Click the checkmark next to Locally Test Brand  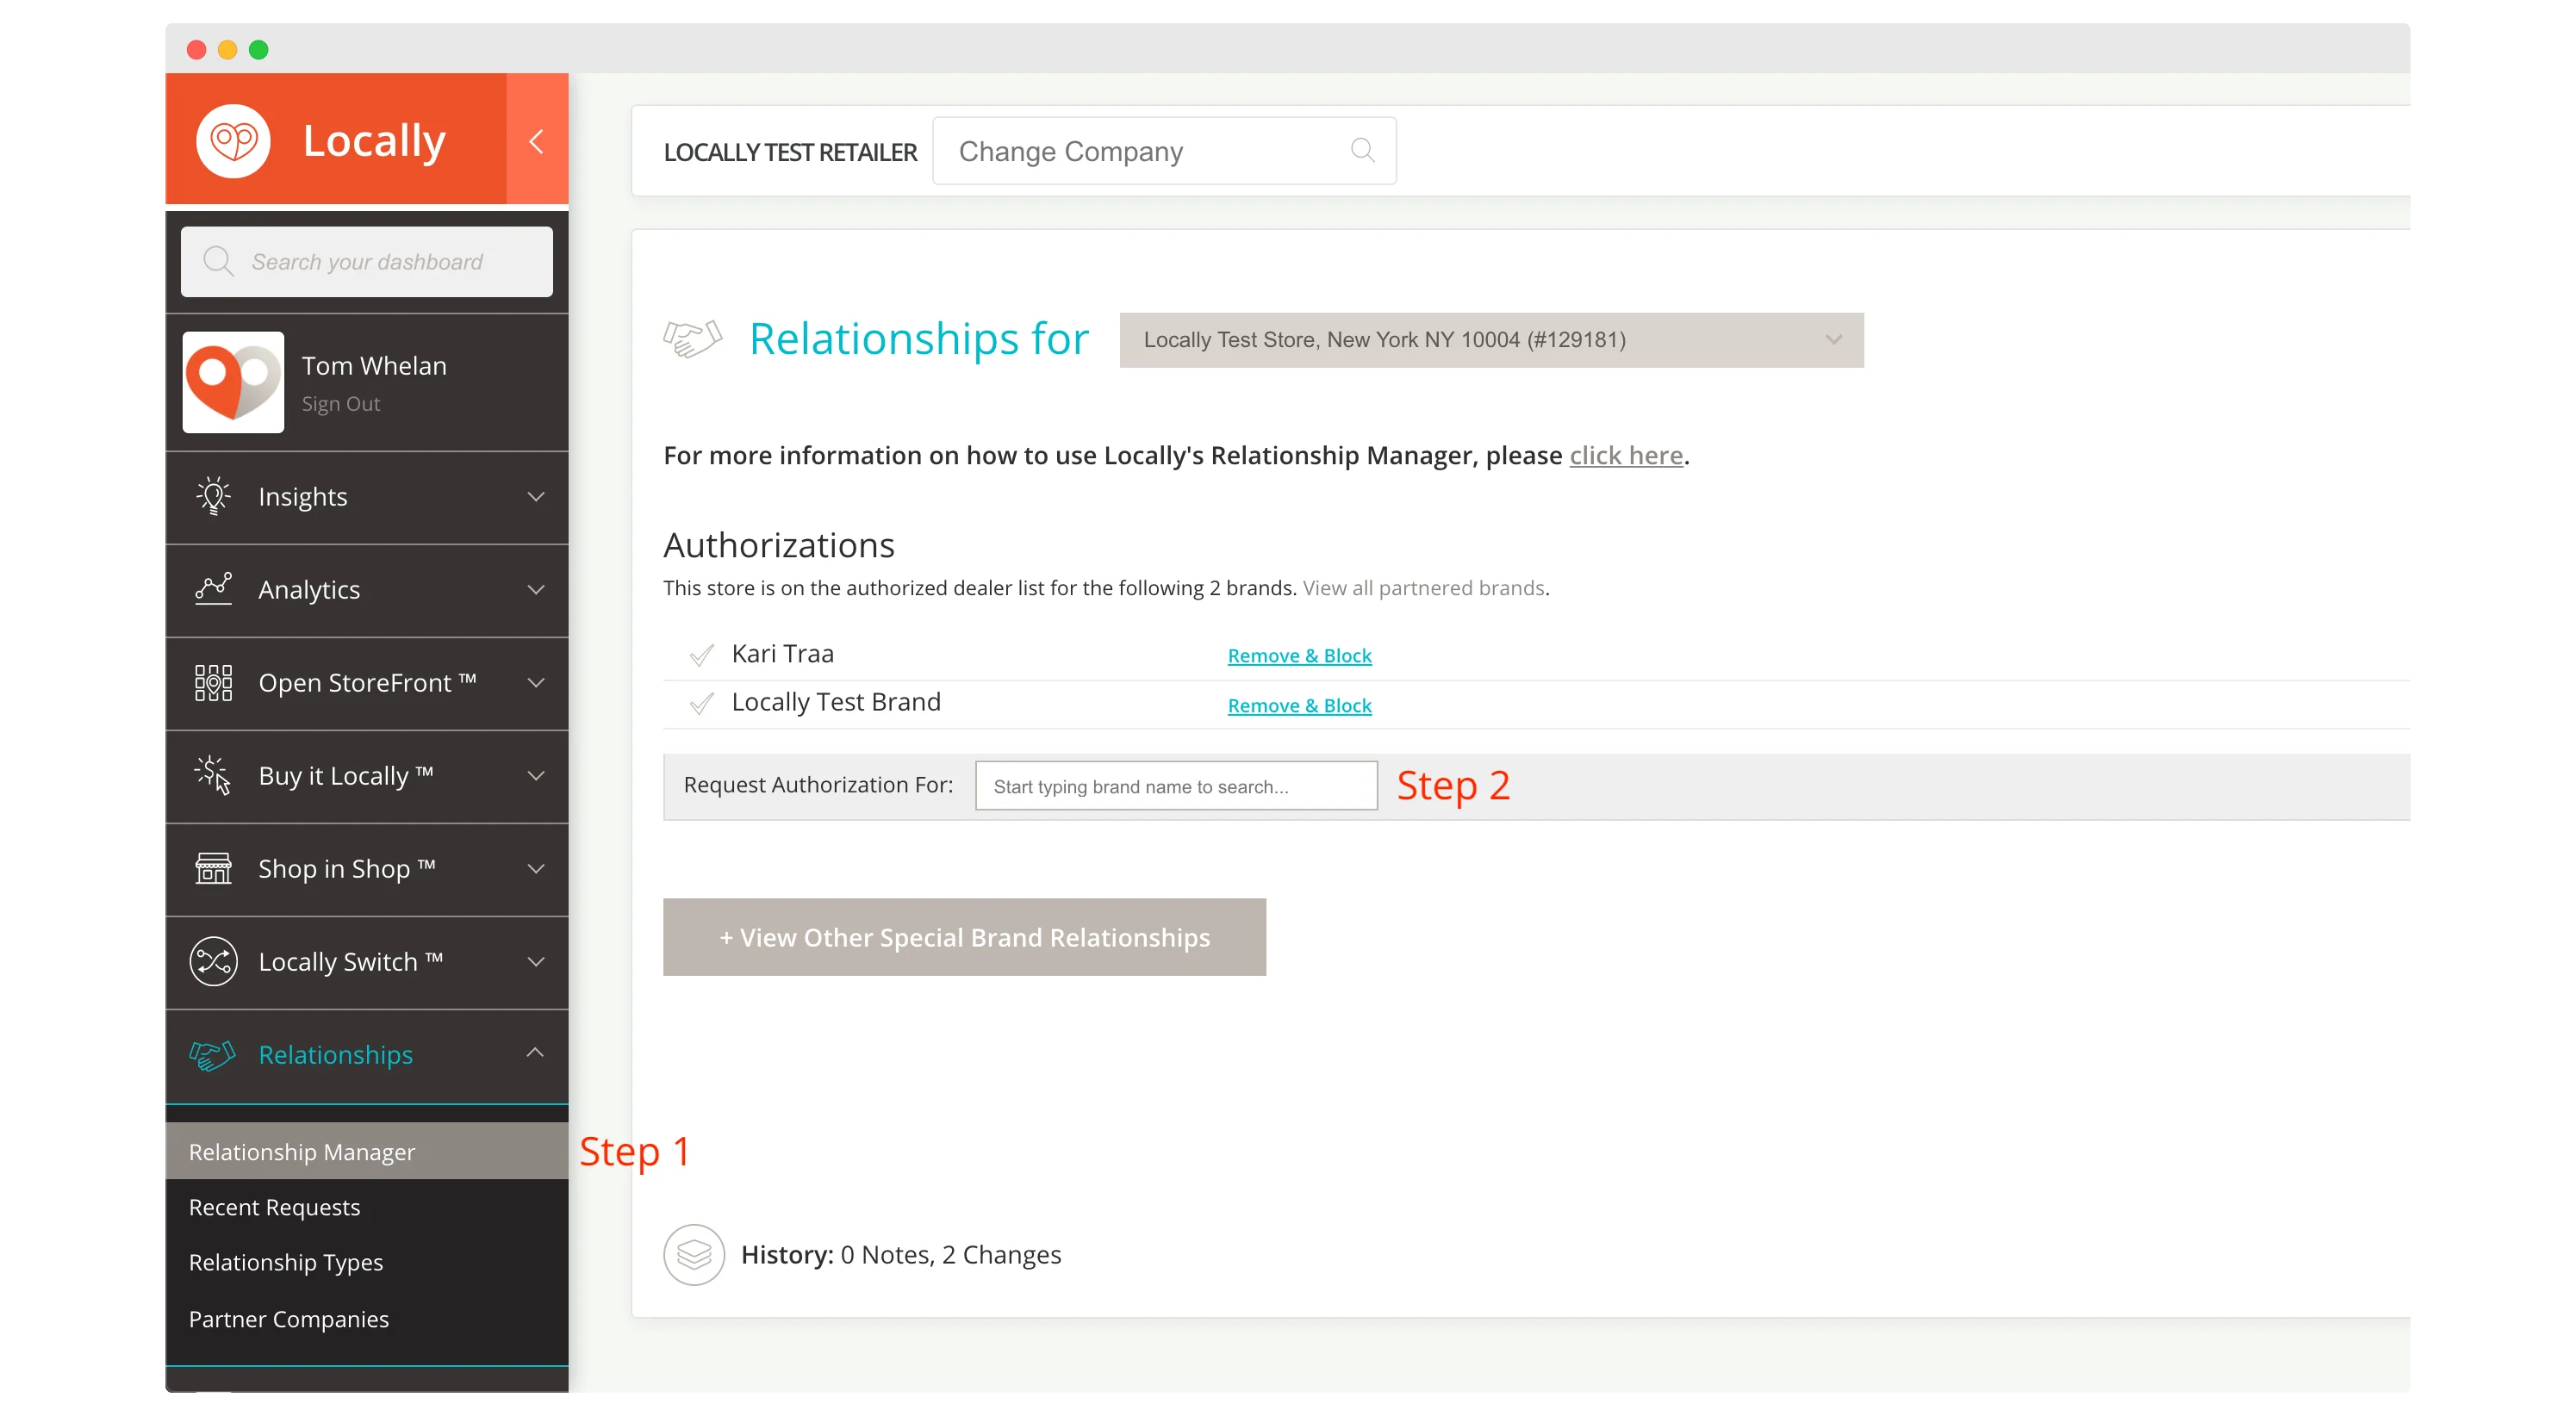[x=701, y=704]
